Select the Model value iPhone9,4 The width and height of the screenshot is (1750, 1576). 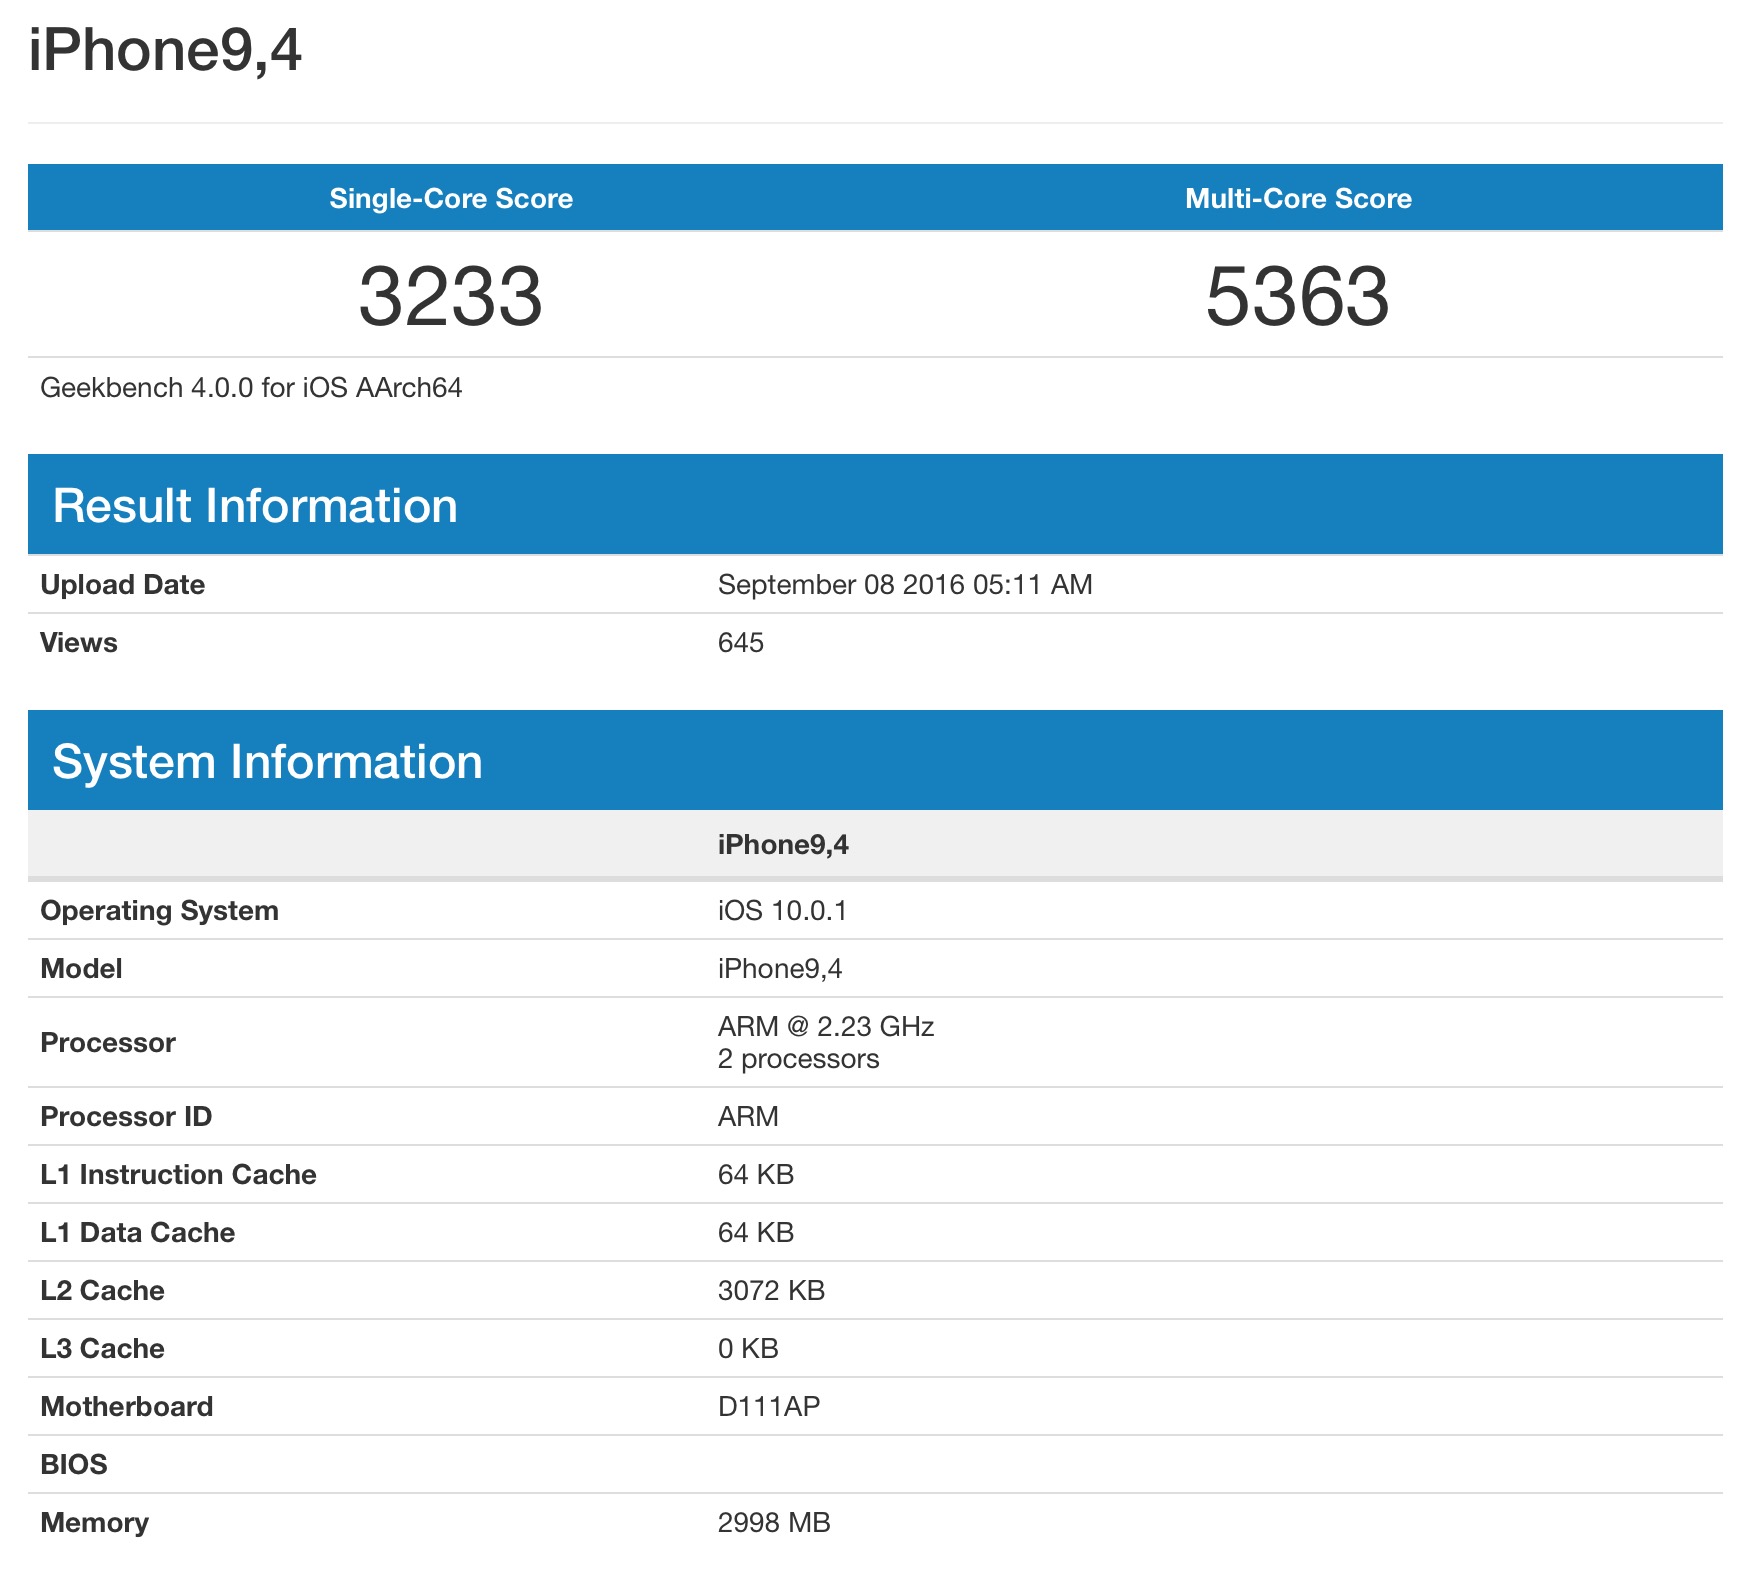(x=780, y=969)
